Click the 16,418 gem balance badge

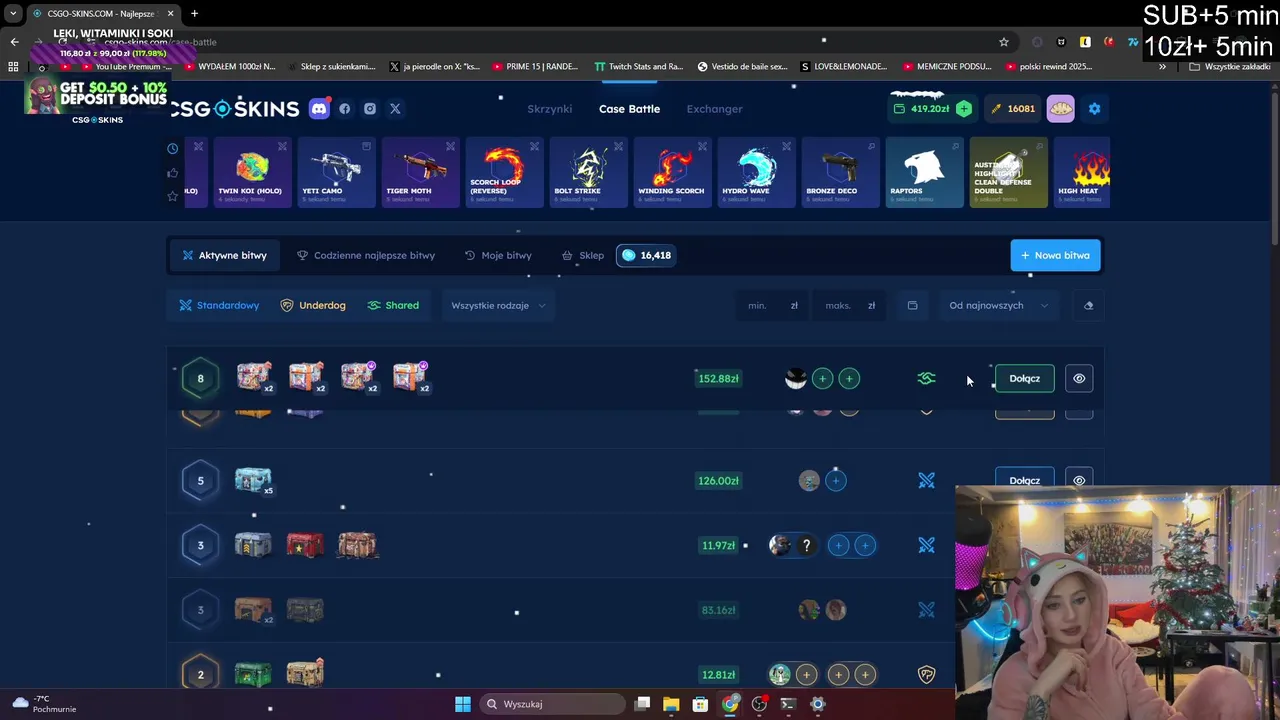pyautogui.click(x=646, y=255)
